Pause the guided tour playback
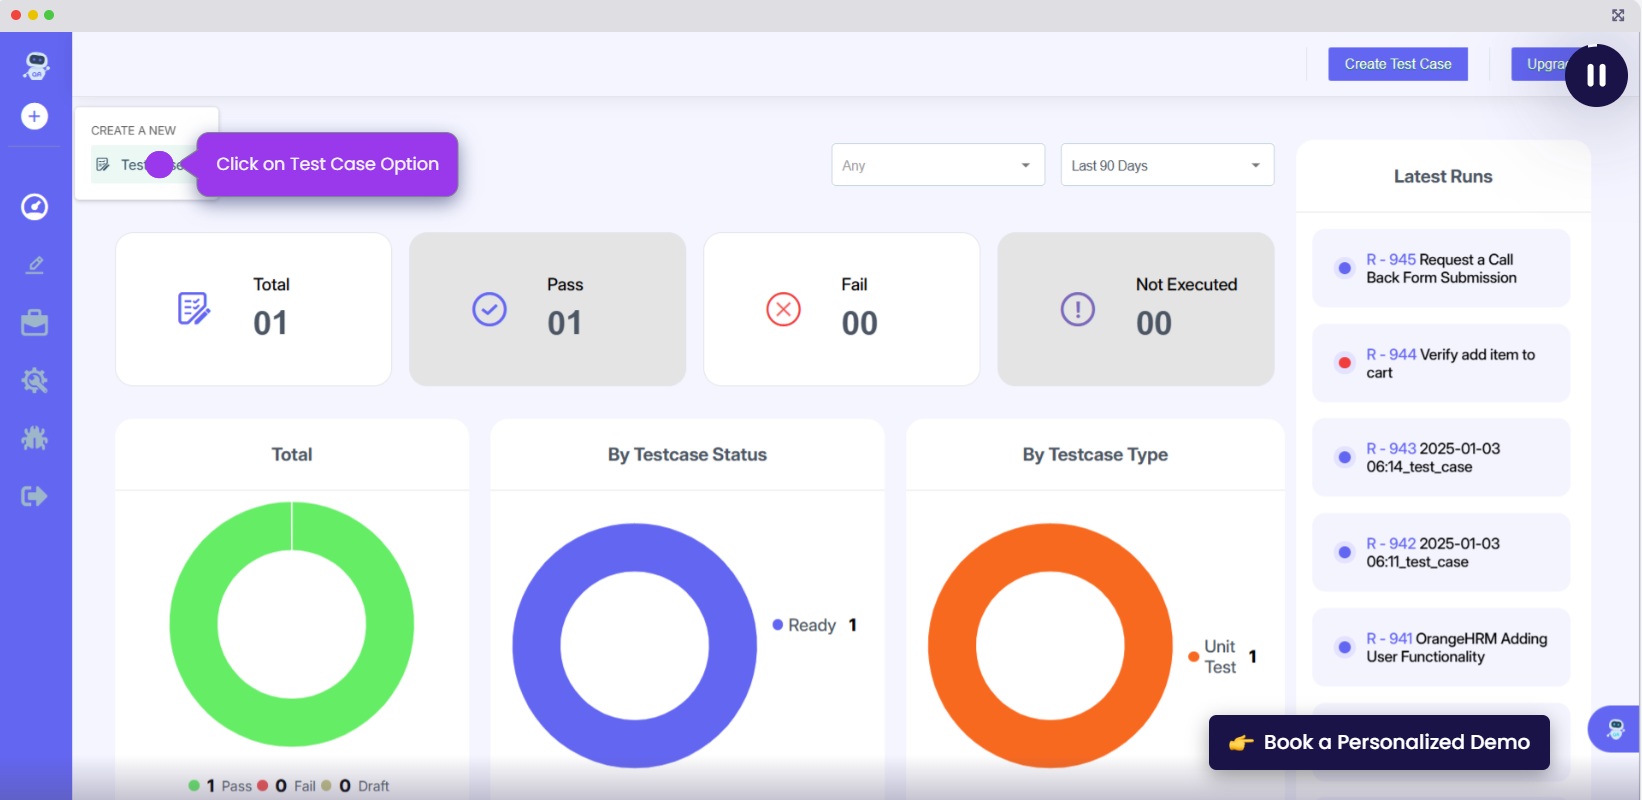 pos(1596,75)
